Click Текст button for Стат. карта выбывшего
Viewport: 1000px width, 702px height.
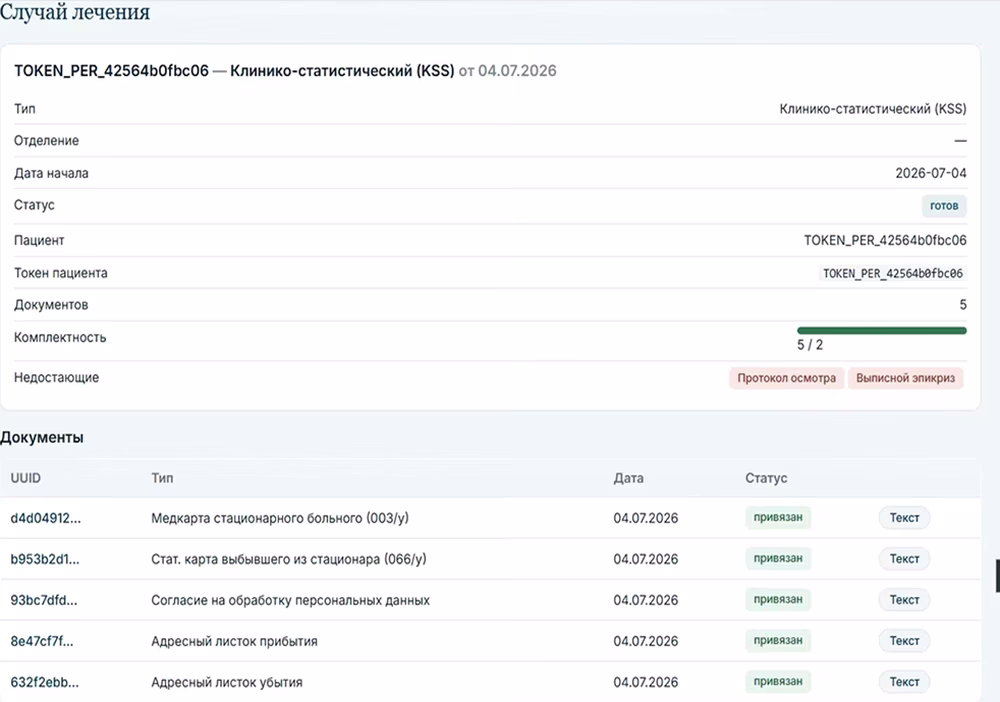click(x=904, y=559)
